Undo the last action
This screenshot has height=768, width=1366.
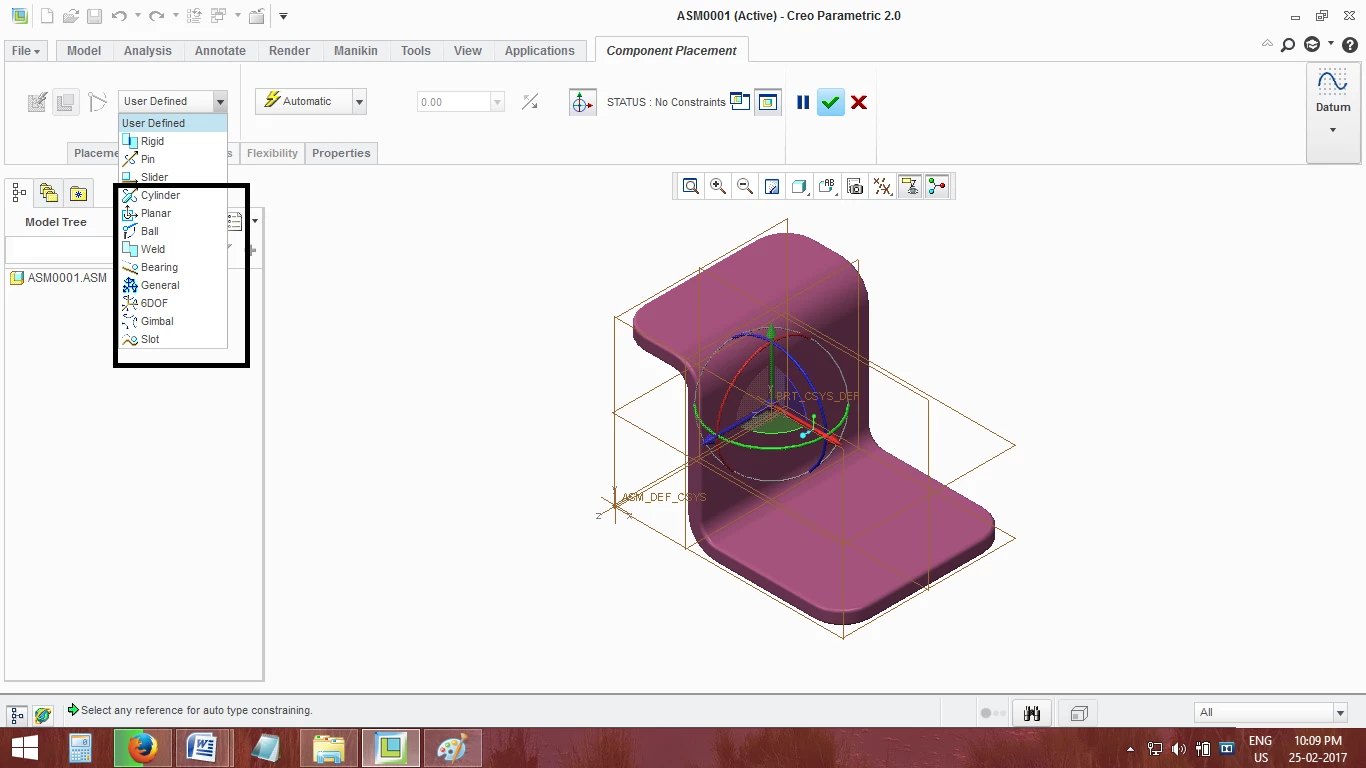click(x=119, y=16)
